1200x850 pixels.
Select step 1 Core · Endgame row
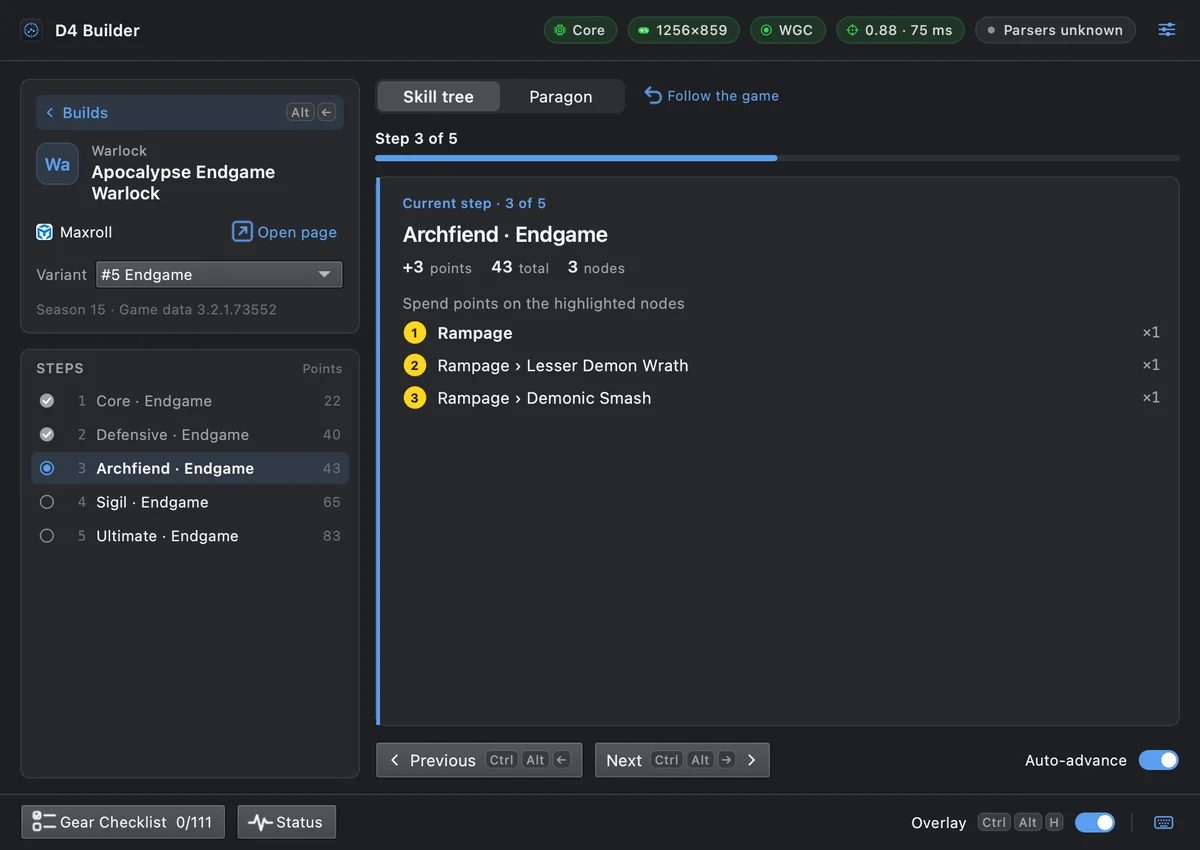pyautogui.click(x=190, y=401)
